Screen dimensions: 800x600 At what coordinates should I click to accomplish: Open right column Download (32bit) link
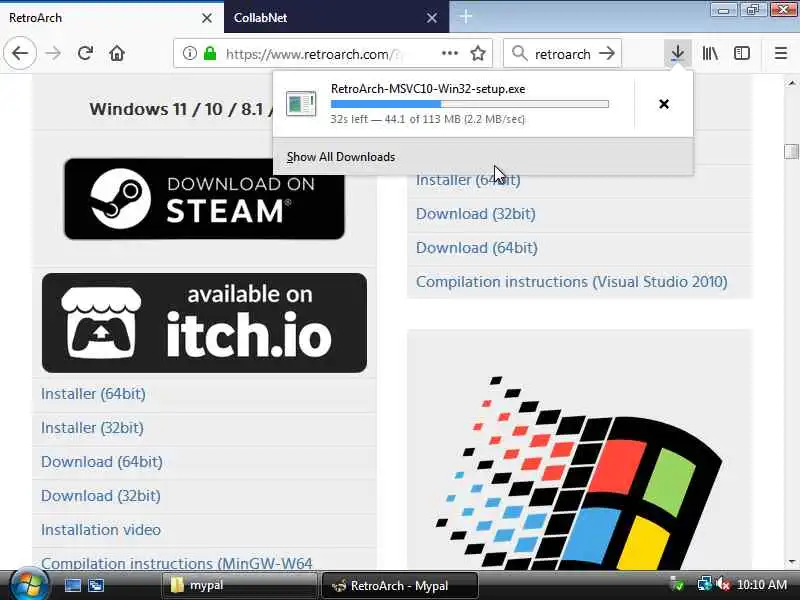(x=476, y=214)
